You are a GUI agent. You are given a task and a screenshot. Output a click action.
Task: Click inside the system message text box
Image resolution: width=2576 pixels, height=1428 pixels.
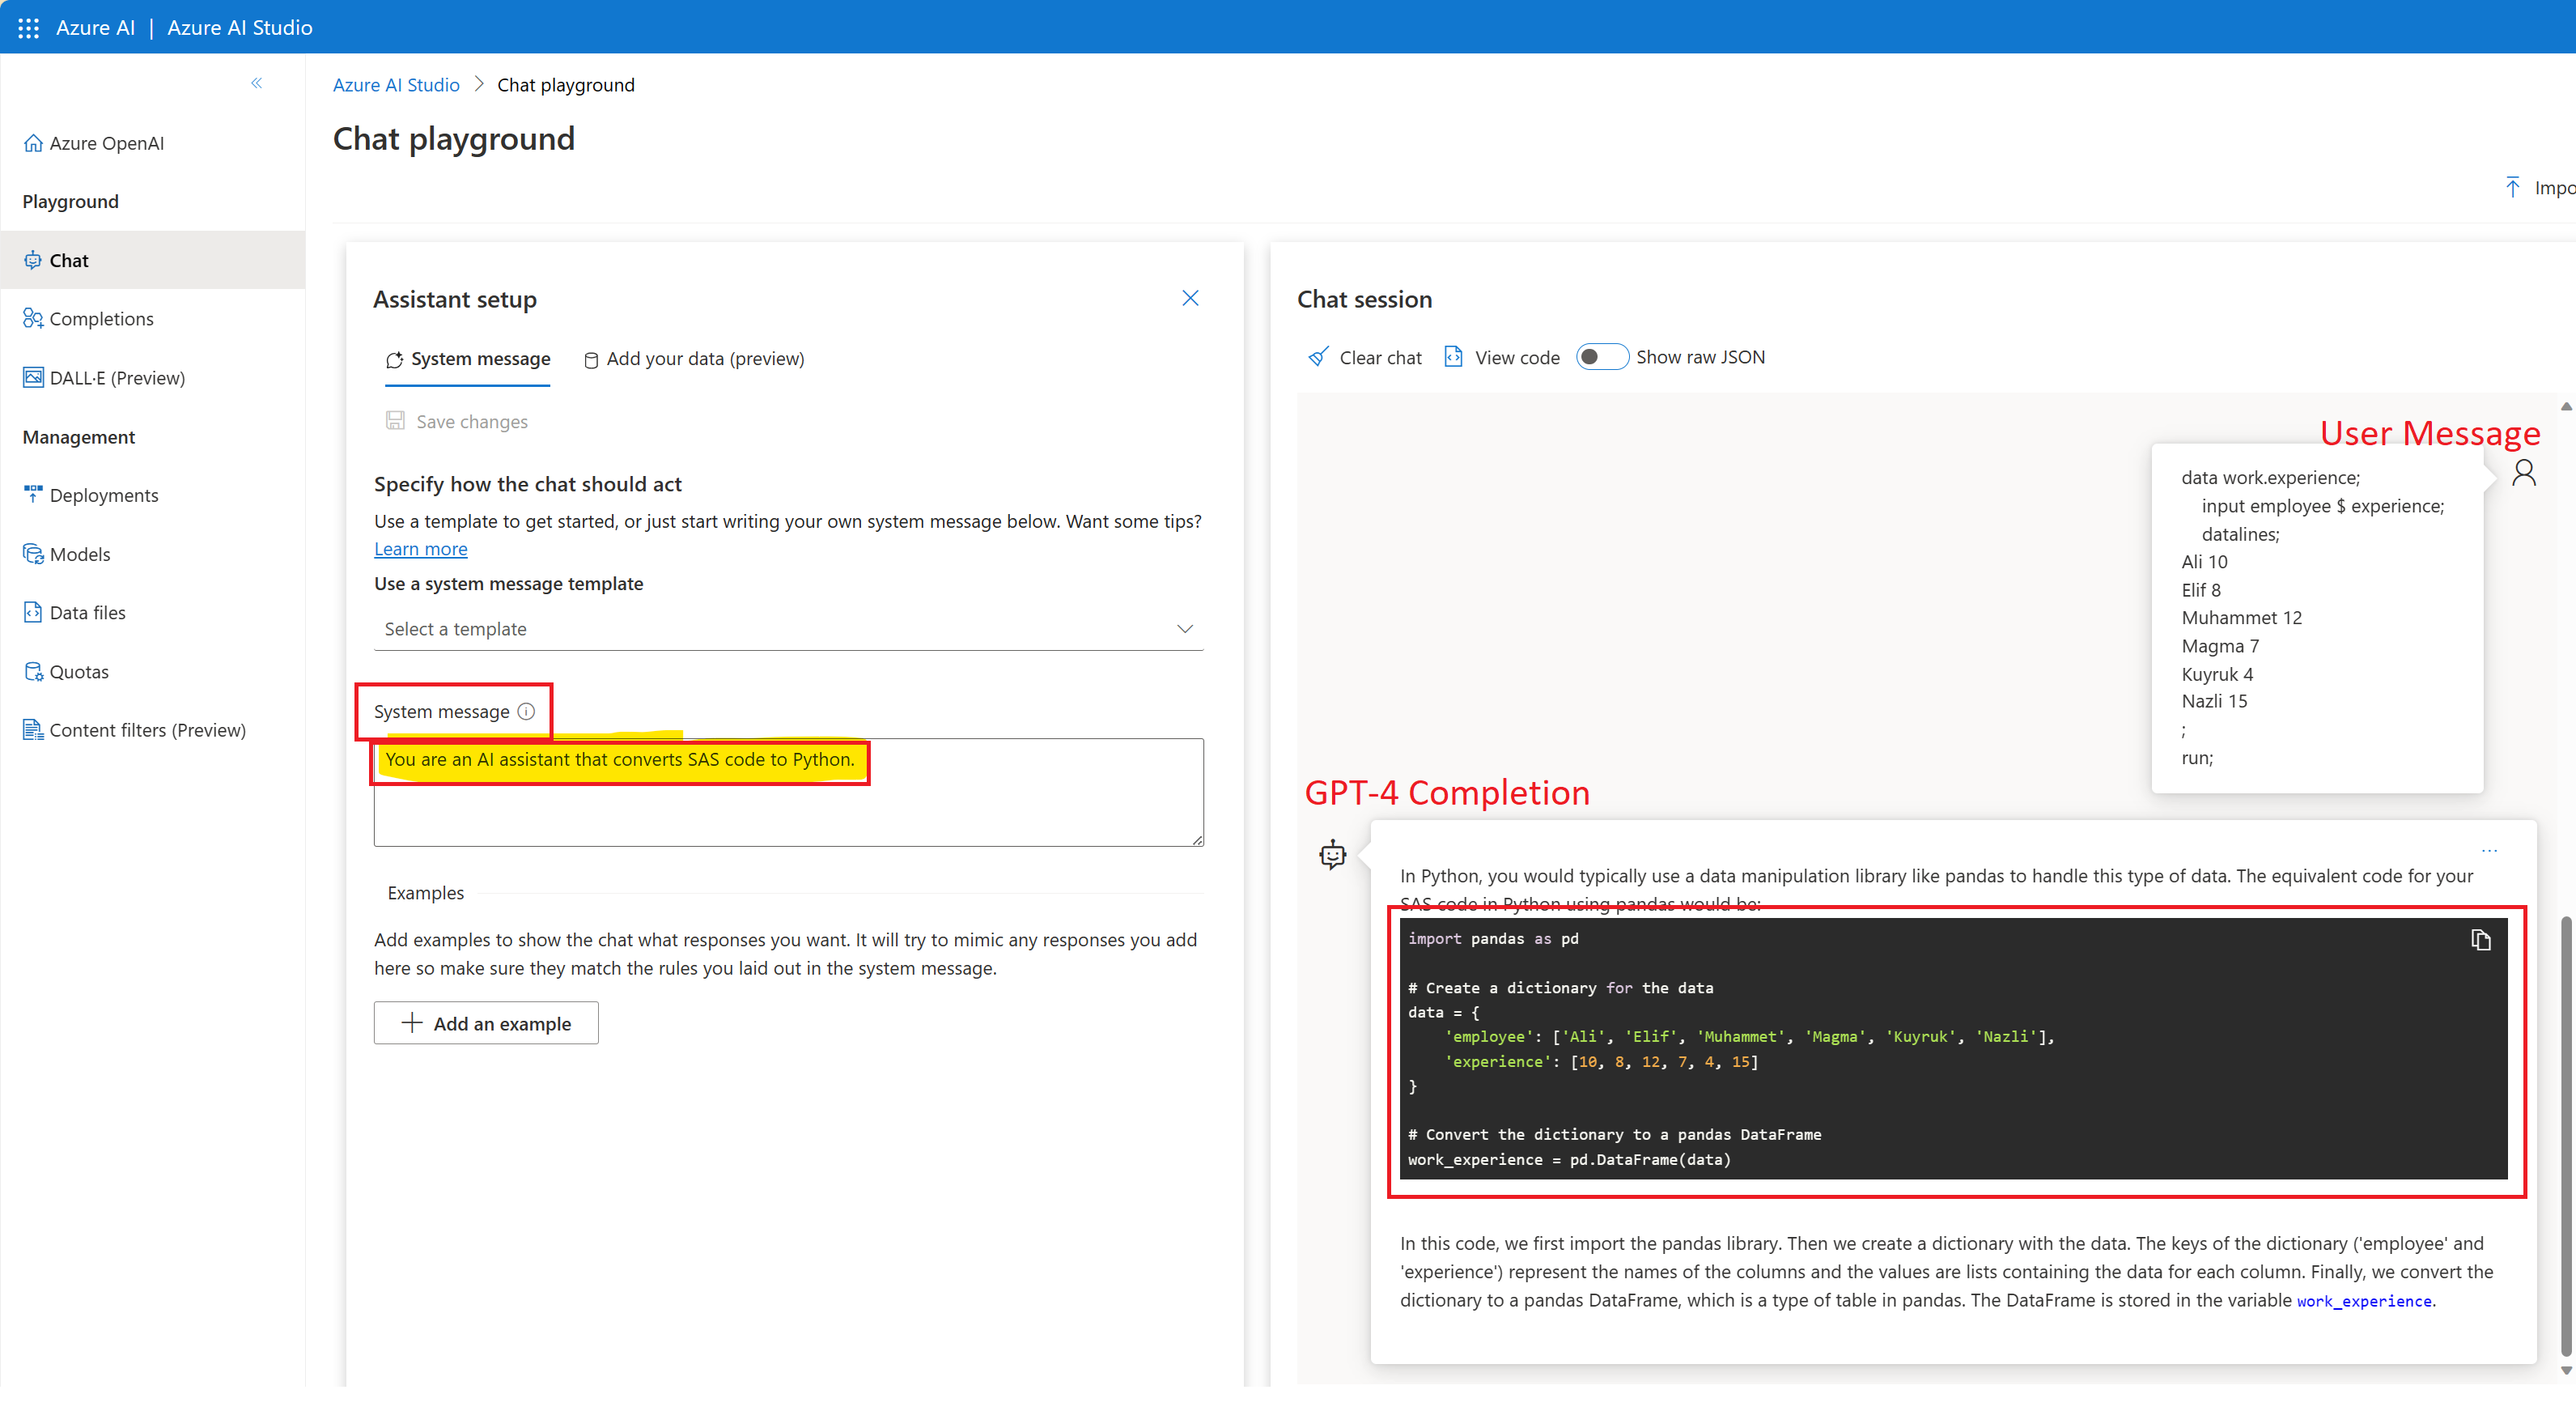(x=788, y=800)
